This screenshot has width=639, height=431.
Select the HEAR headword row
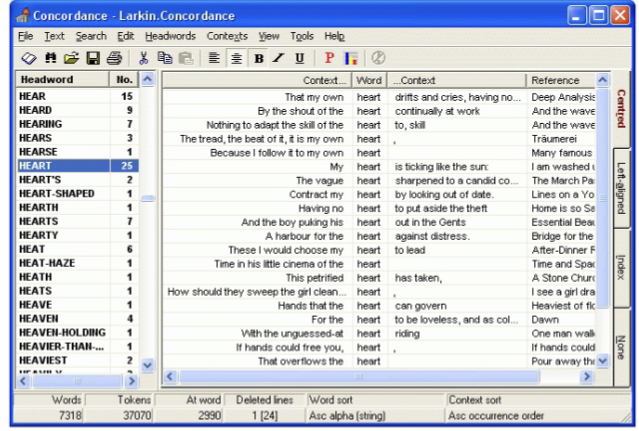pyautogui.click(x=77, y=96)
